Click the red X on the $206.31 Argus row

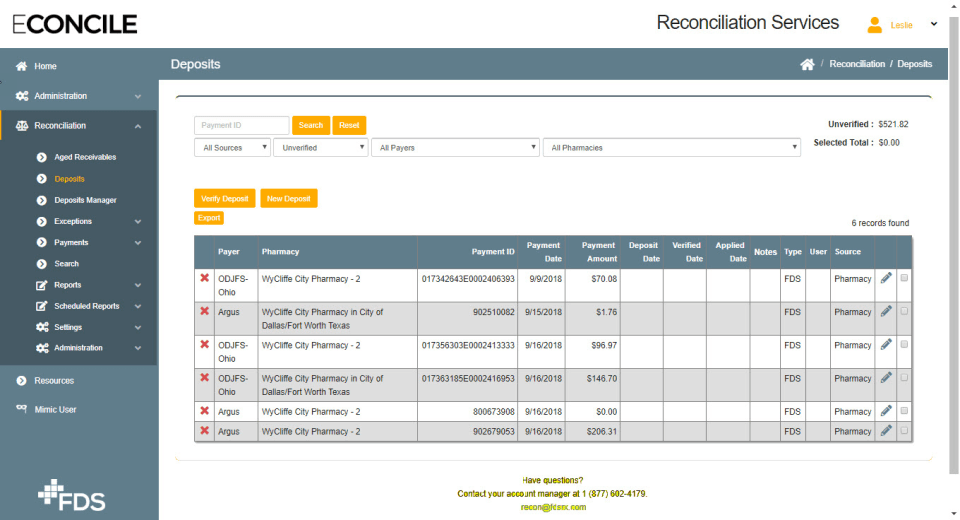[x=205, y=431]
